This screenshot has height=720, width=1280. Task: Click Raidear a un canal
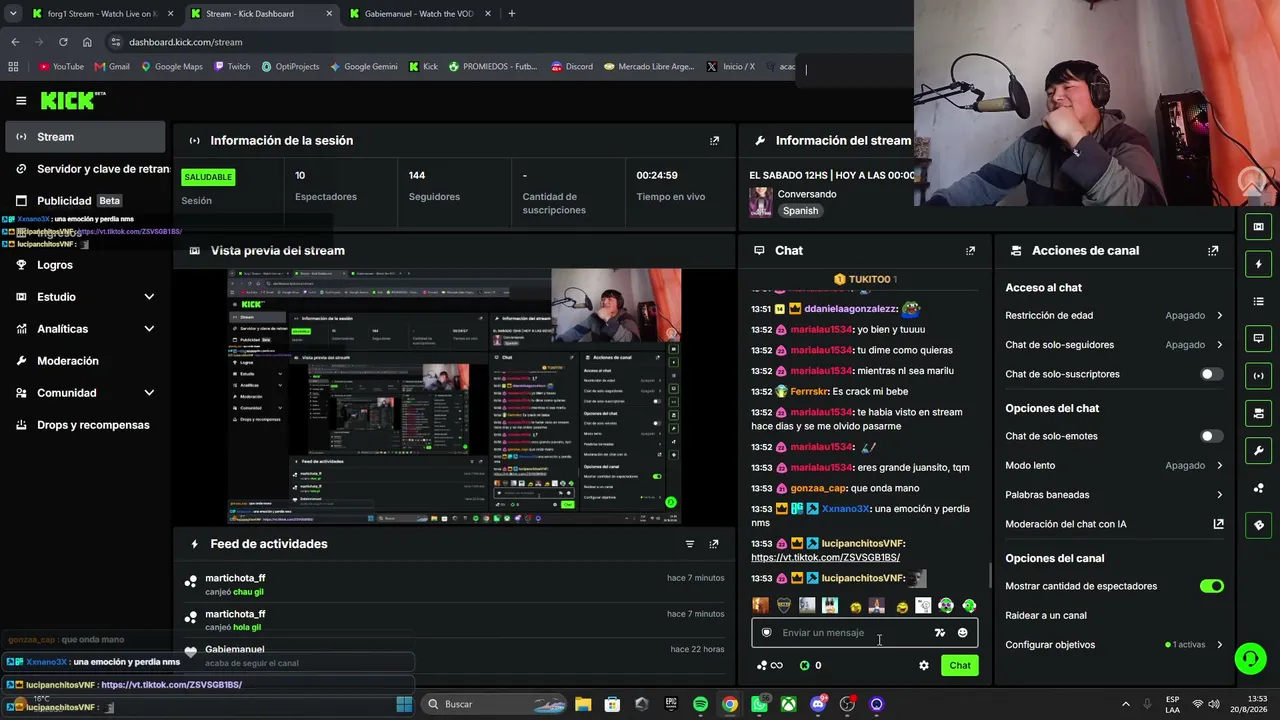click(1046, 616)
